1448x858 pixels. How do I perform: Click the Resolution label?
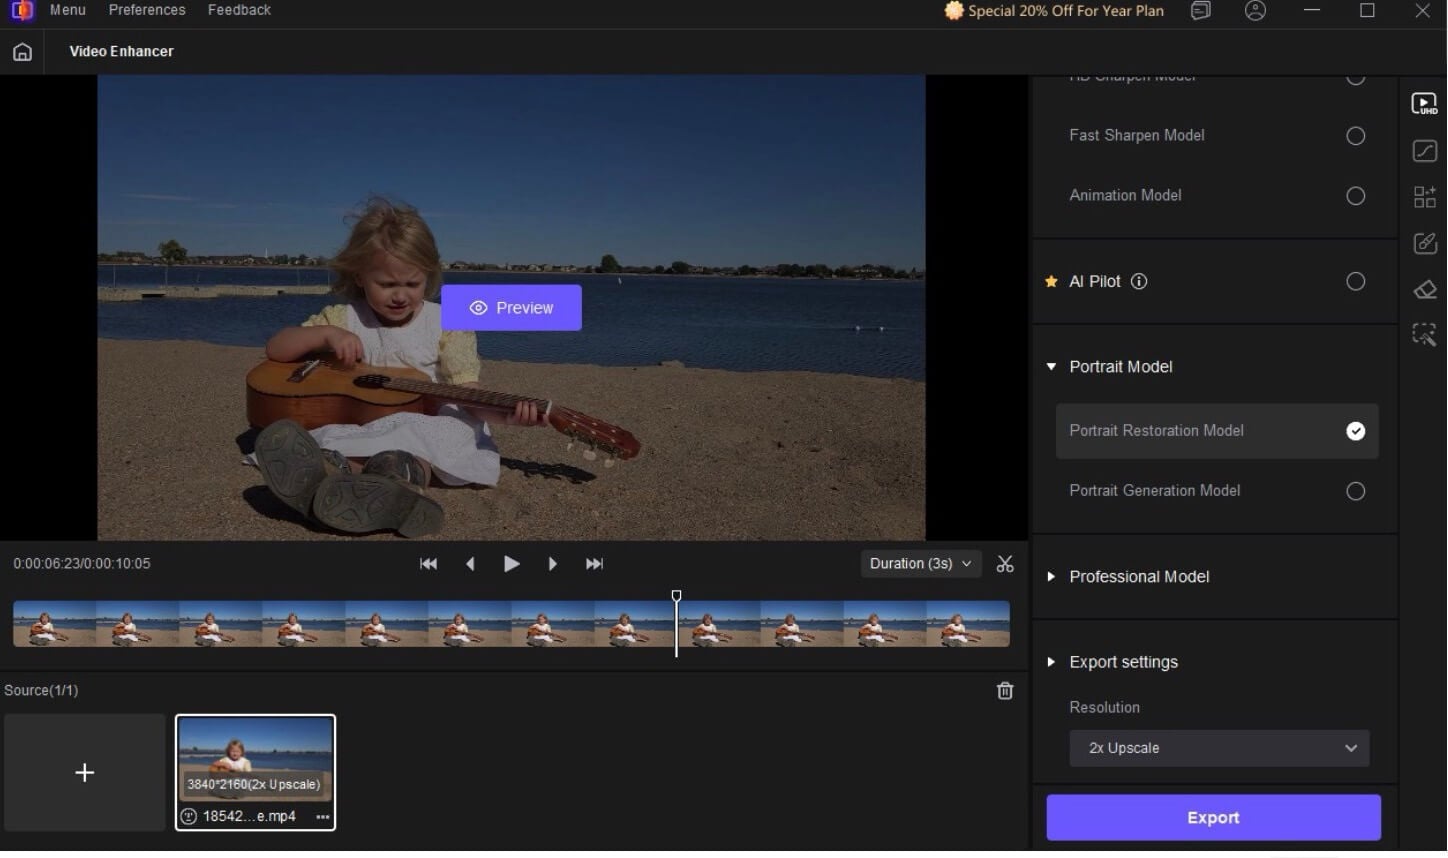(1104, 708)
